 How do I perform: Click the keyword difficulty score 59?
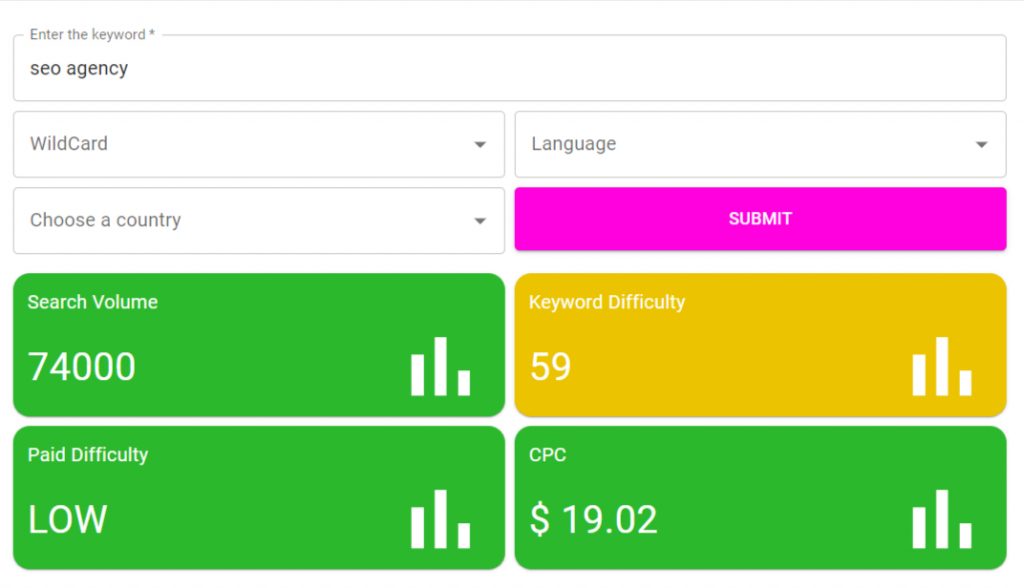coord(550,367)
